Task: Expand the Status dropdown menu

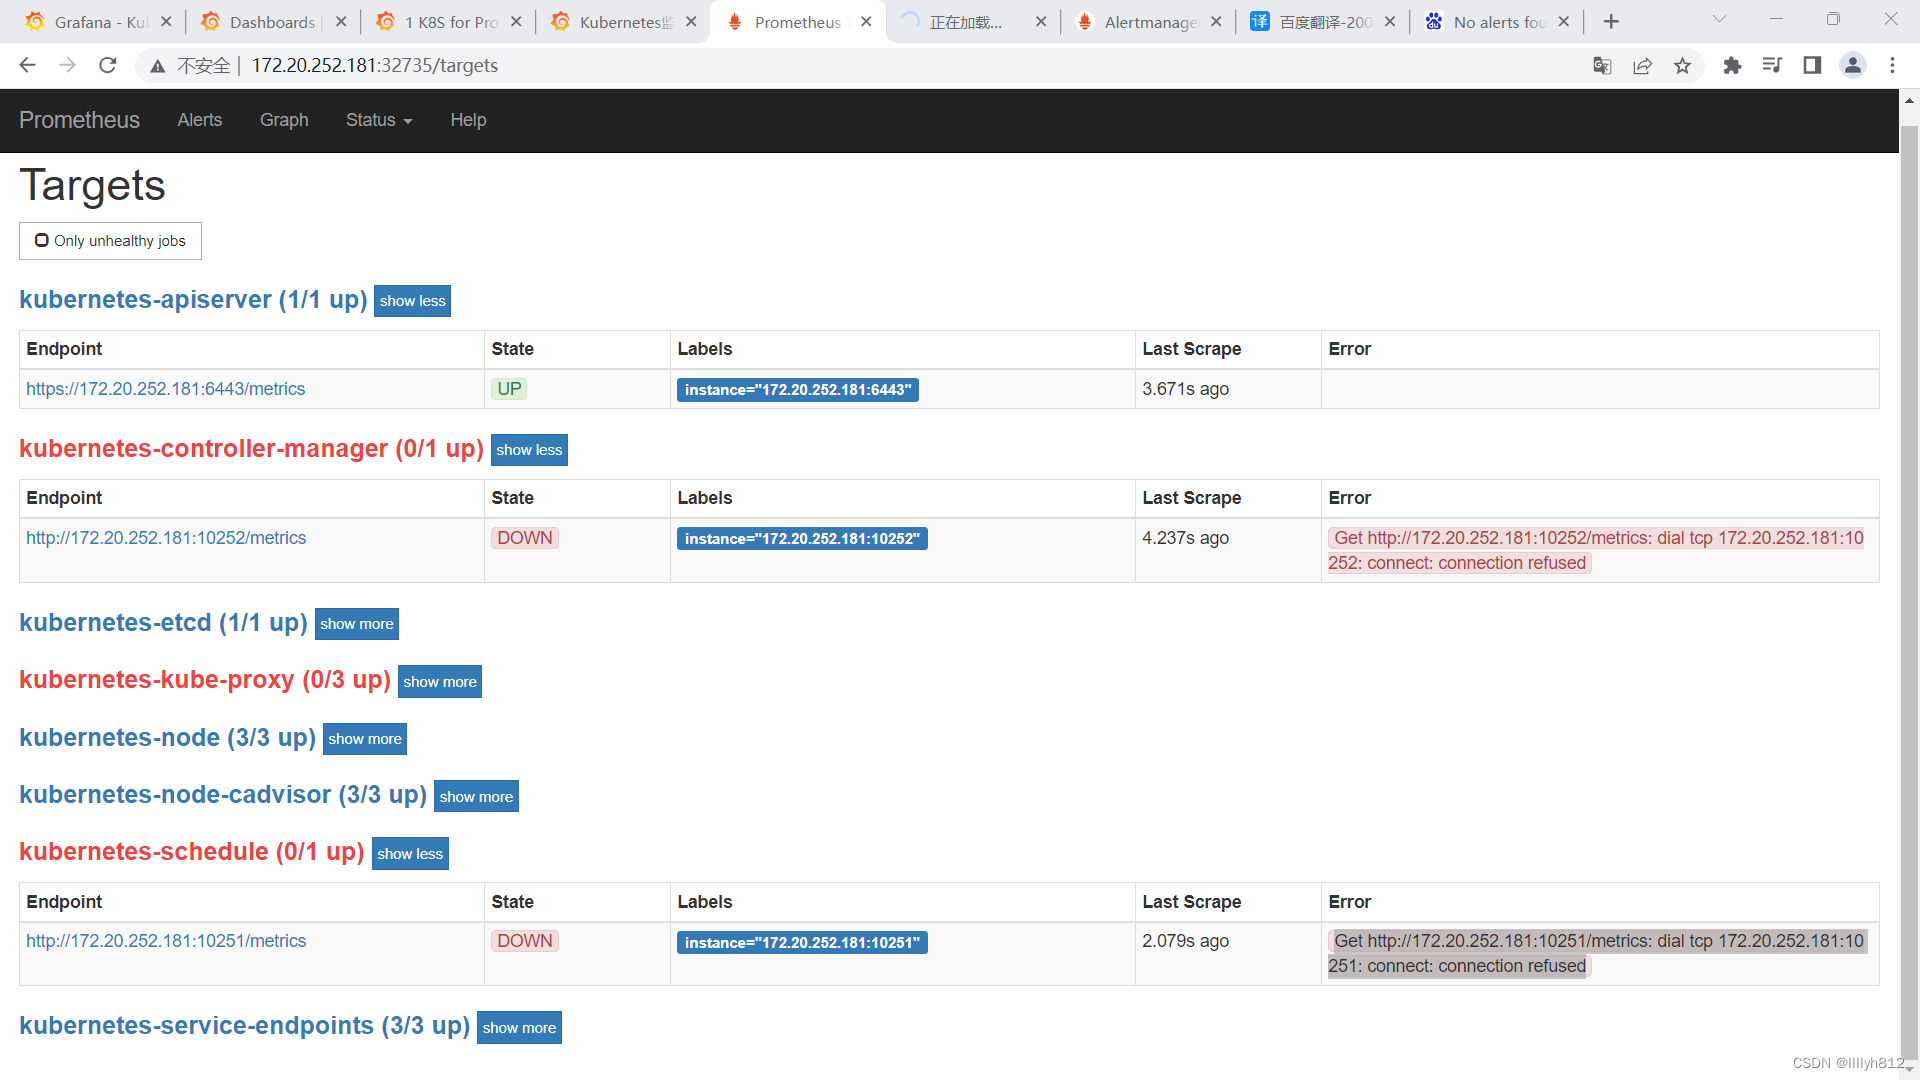Action: (x=379, y=120)
